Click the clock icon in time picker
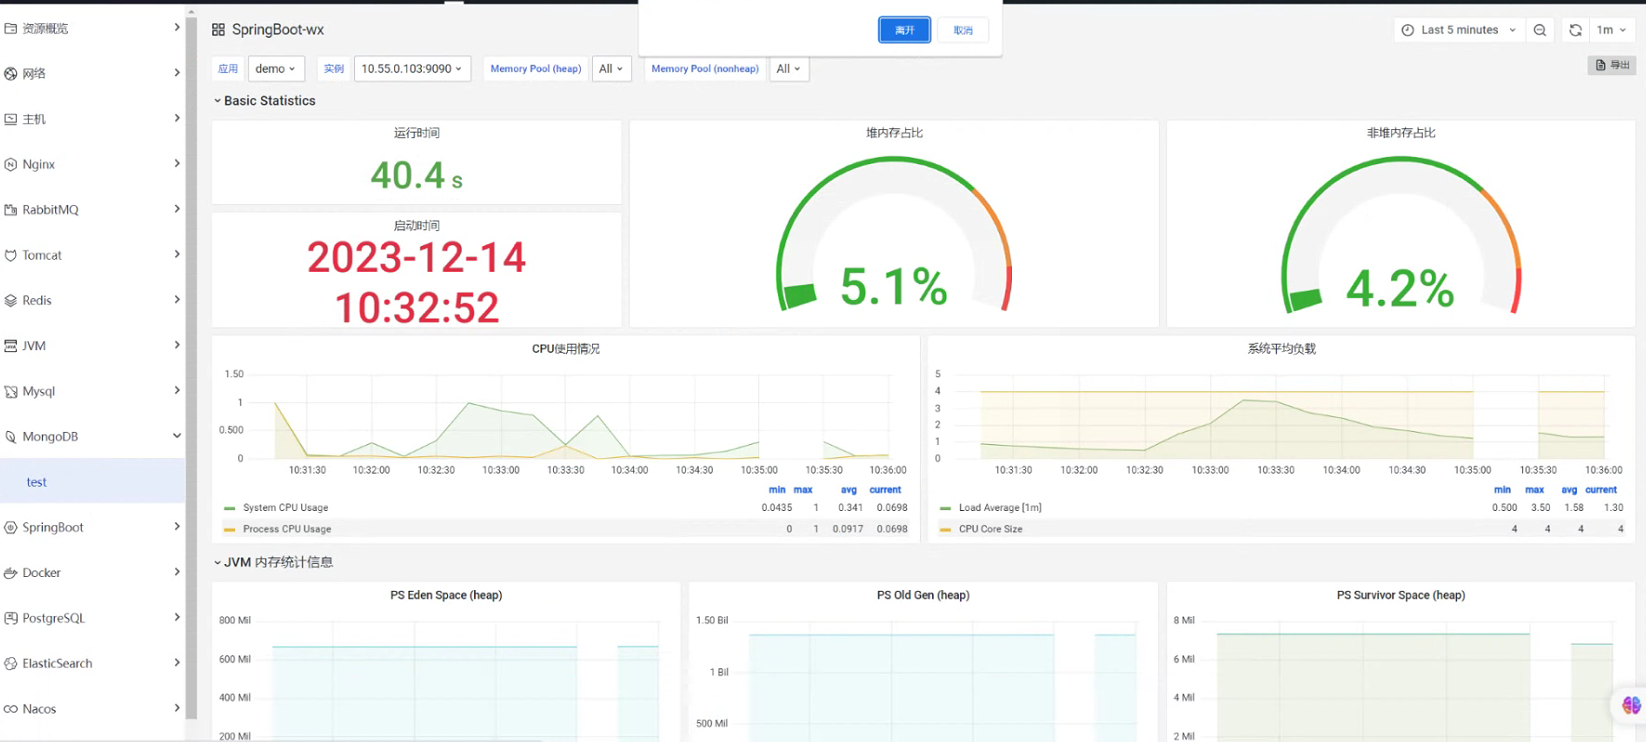This screenshot has height=742, width=1646. pos(1408,30)
